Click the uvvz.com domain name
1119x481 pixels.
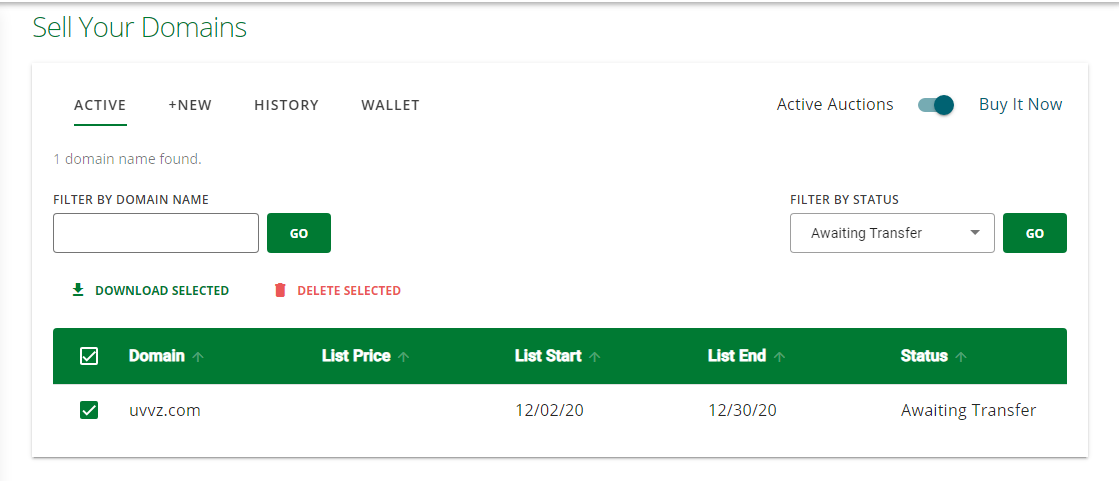[165, 410]
